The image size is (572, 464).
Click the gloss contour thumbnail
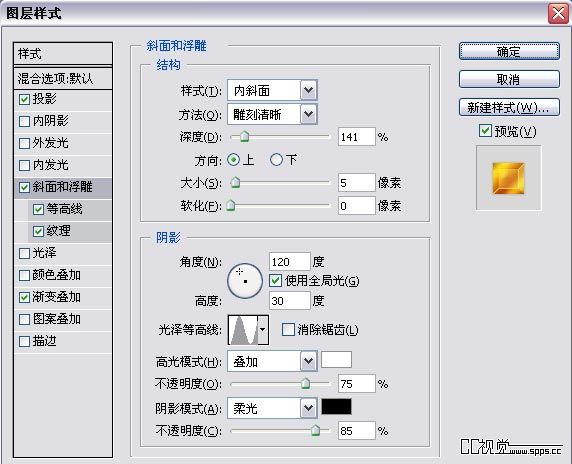point(243,330)
